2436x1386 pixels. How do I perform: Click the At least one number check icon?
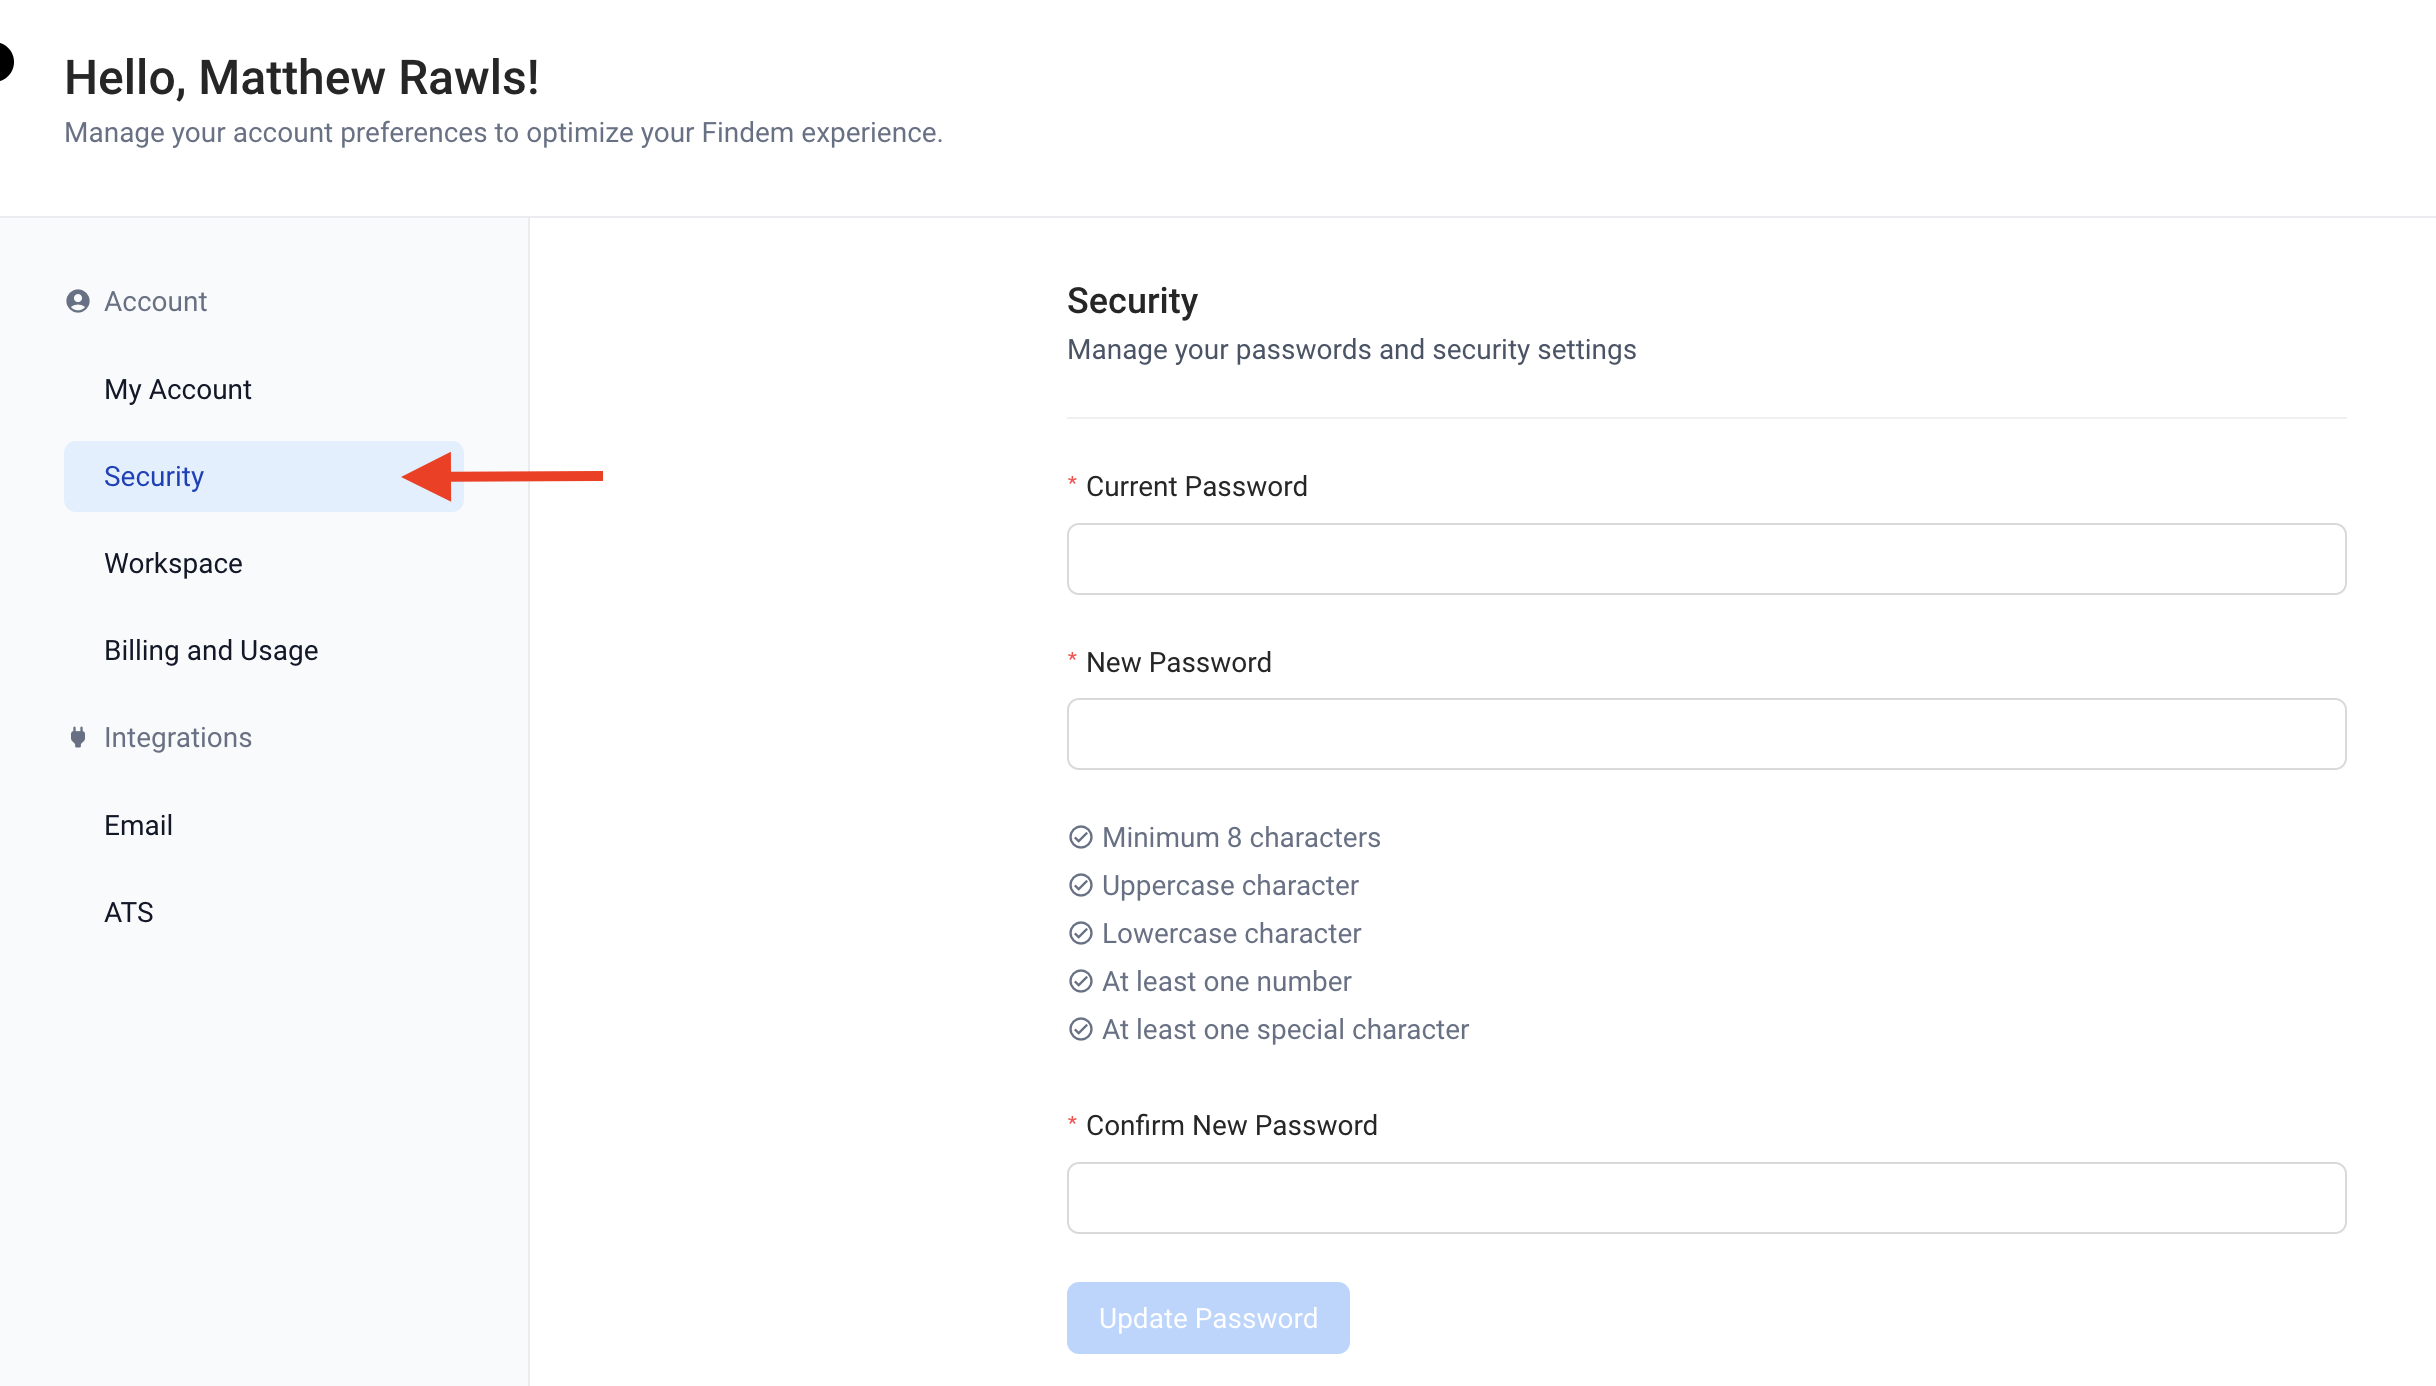[x=1080, y=981]
